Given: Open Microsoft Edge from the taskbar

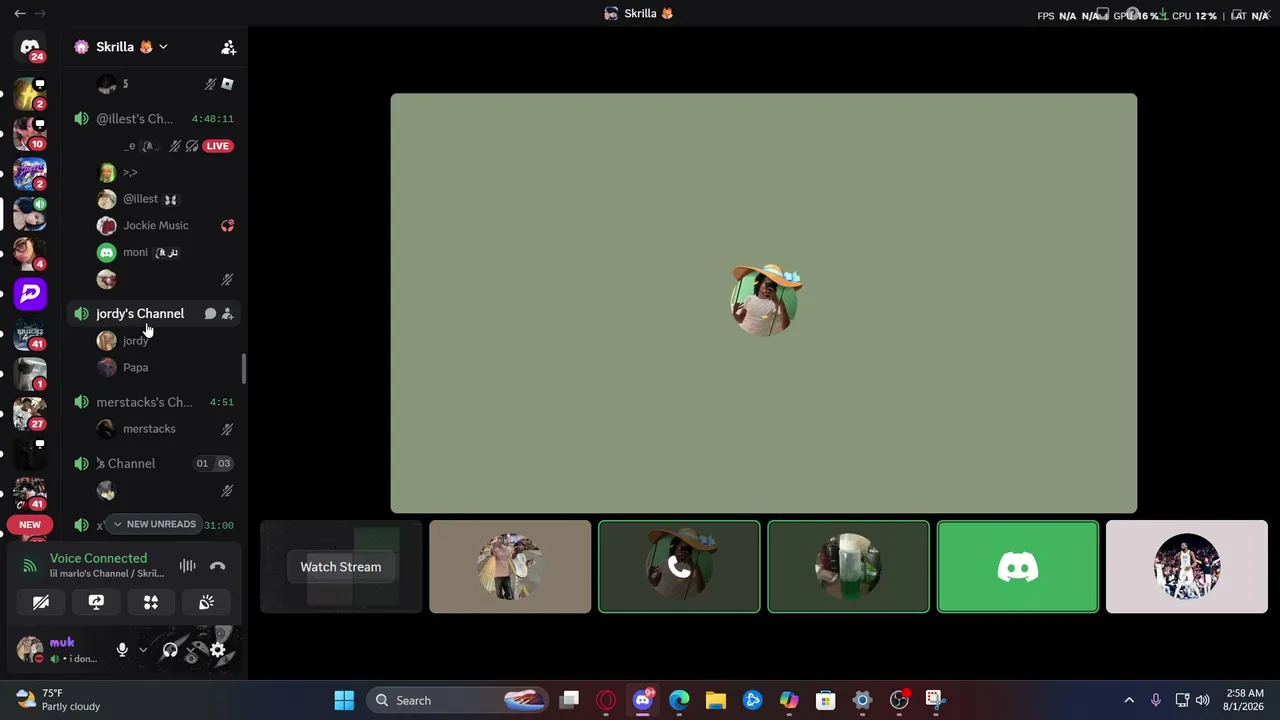Looking at the screenshot, I should click(x=679, y=700).
